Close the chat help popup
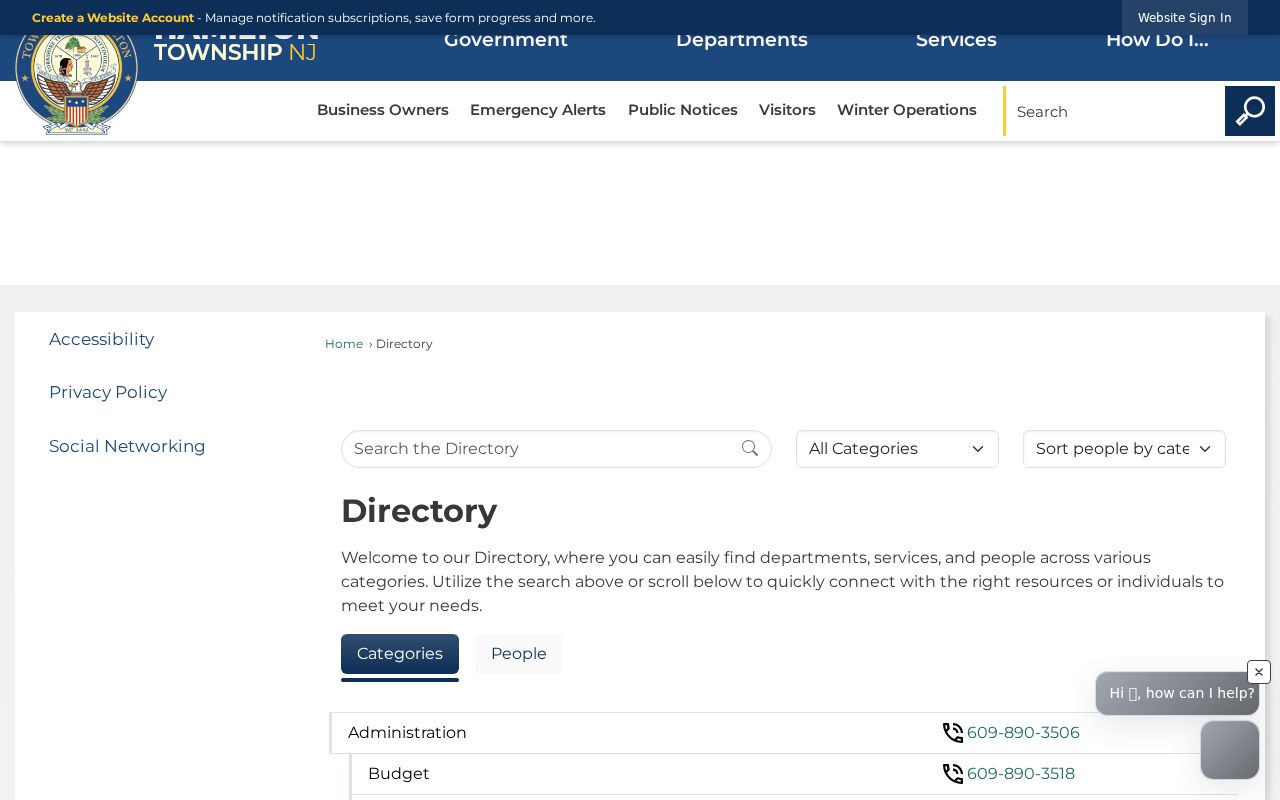 [x=1259, y=672]
